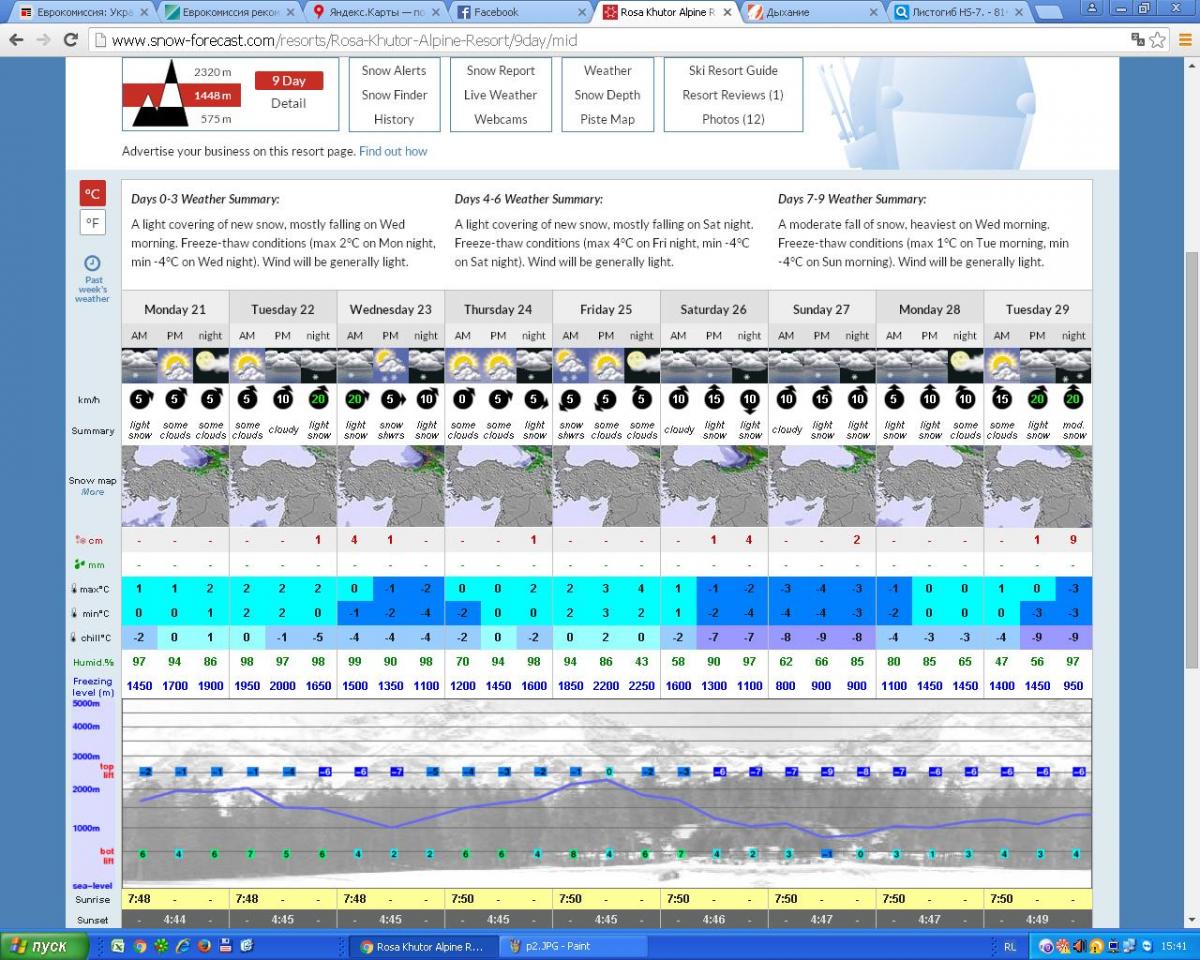Click Rosa Khutor Alpine R taskbar button
This screenshot has height=960, width=1200.
[423, 946]
